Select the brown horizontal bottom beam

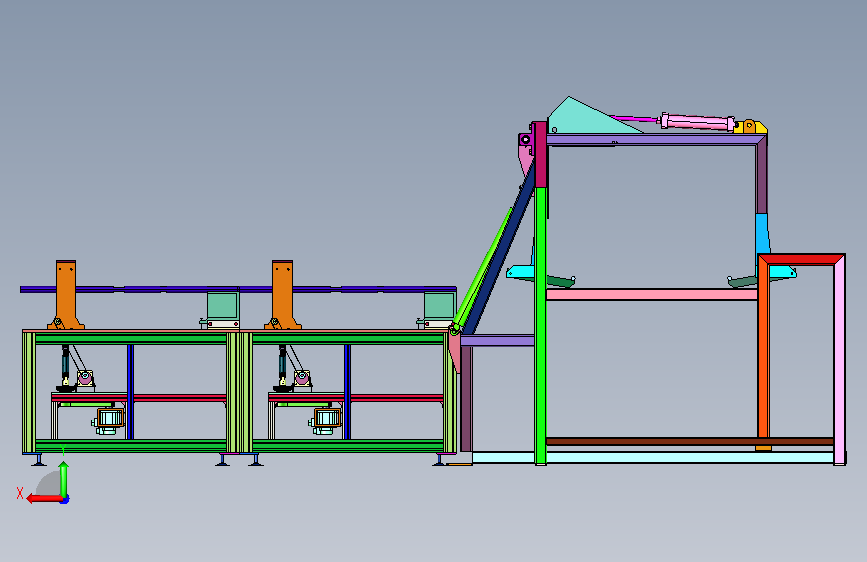click(690, 441)
